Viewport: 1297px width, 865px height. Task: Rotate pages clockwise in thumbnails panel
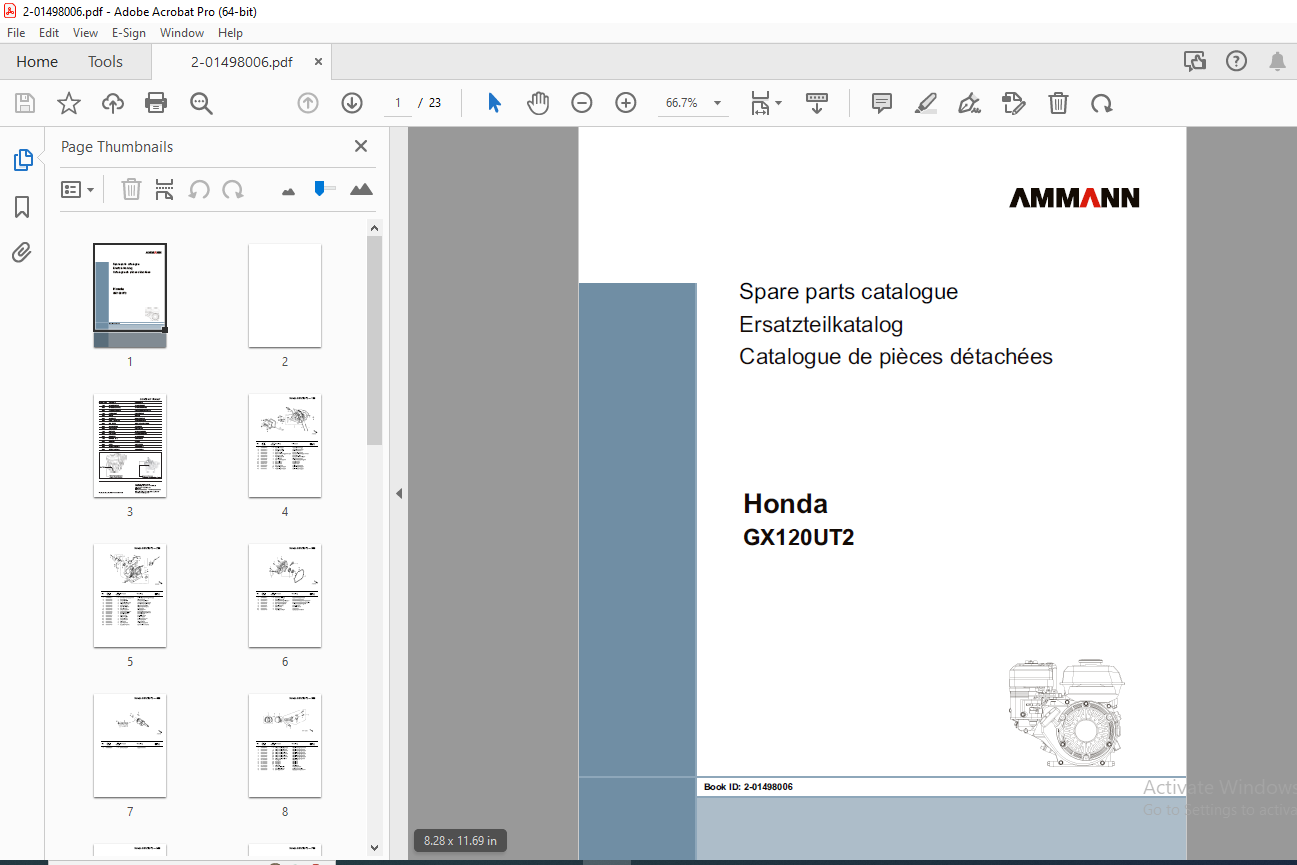tap(233, 189)
